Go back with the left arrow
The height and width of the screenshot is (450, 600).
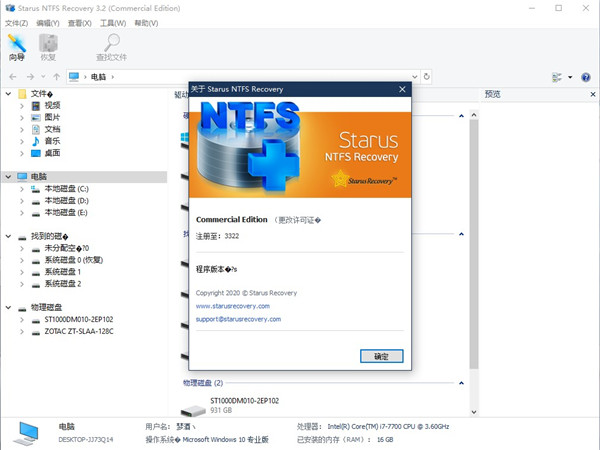click(13, 77)
